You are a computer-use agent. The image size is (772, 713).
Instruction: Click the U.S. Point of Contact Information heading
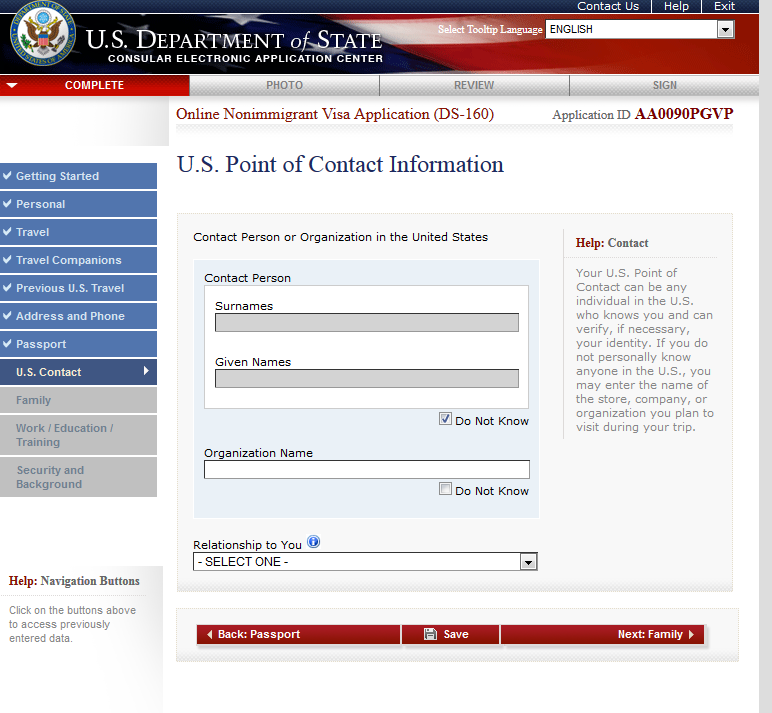click(x=340, y=165)
